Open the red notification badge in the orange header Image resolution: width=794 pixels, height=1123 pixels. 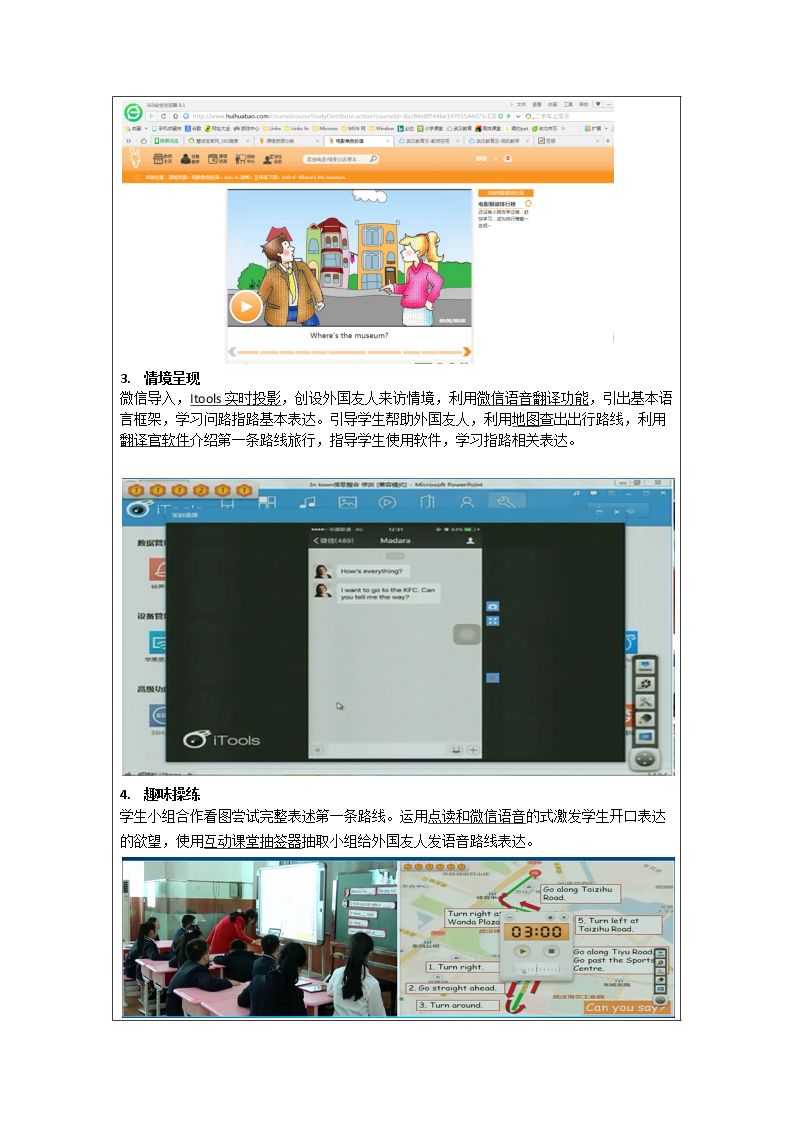(508, 158)
